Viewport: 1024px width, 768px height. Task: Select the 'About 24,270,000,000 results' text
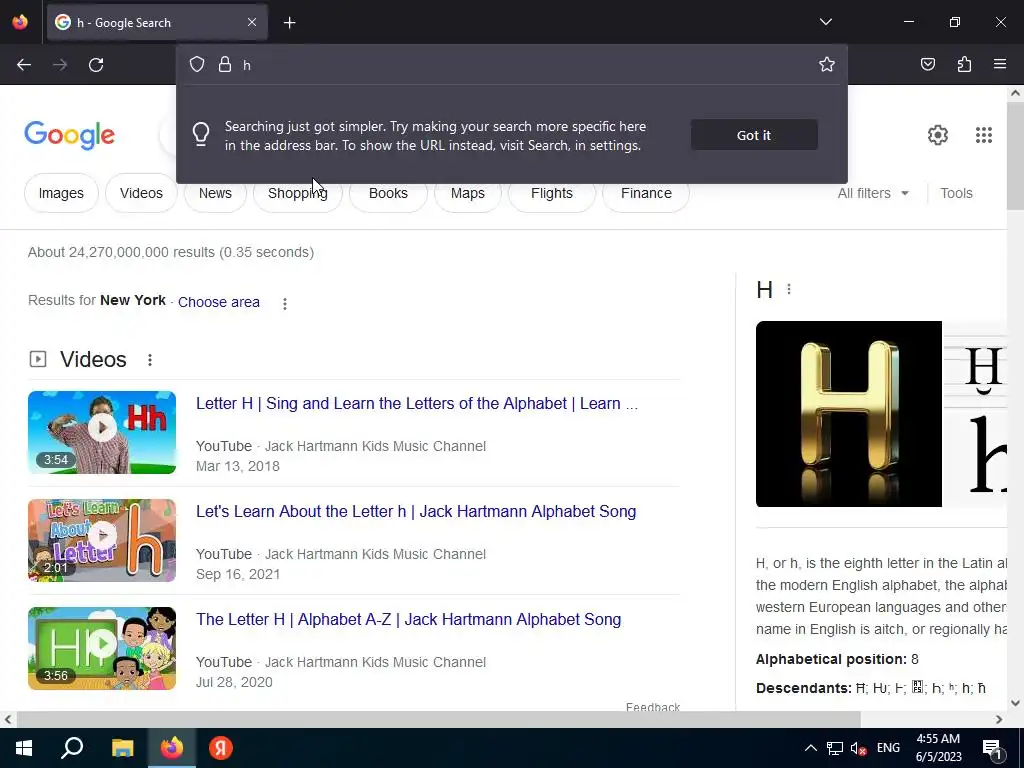click(x=171, y=252)
